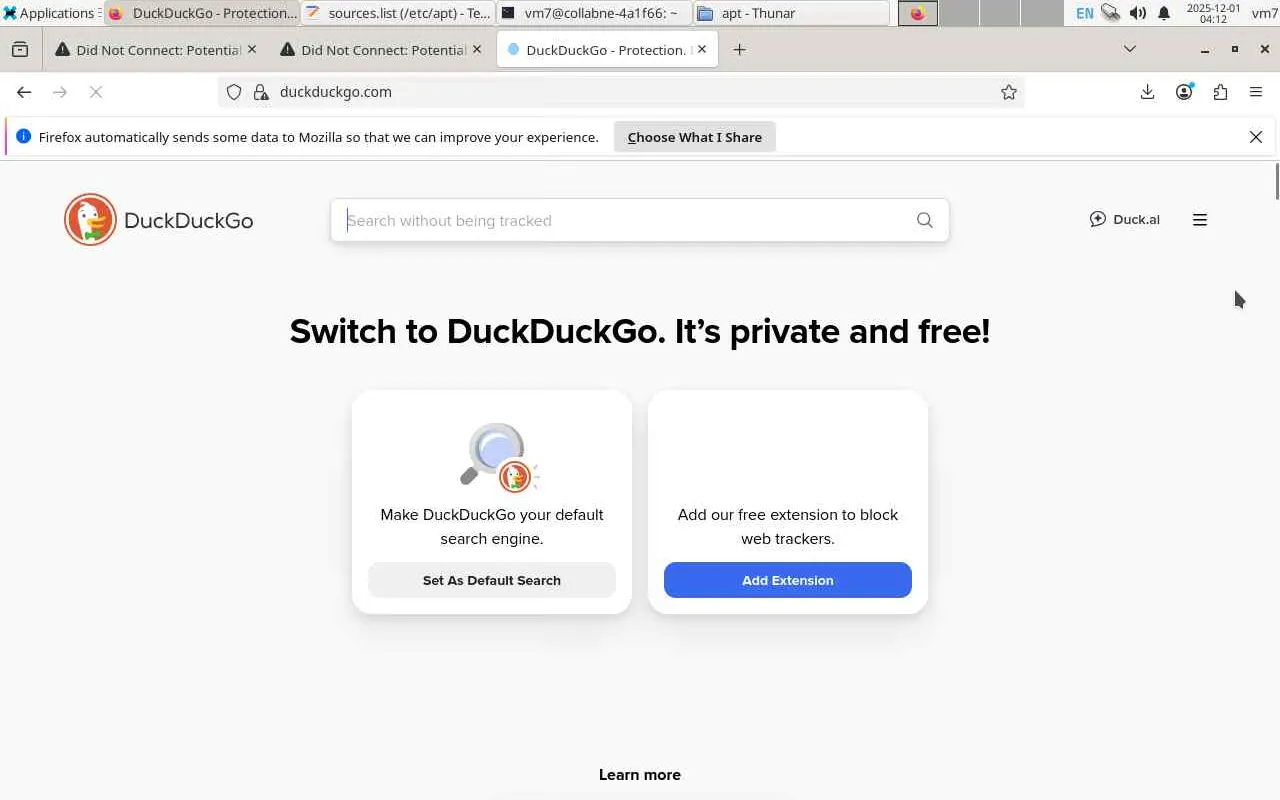Image resolution: width=1280 pixels, height=800 pixels.
Task: Stop loading the page
Action: click(x=96, y=92)
